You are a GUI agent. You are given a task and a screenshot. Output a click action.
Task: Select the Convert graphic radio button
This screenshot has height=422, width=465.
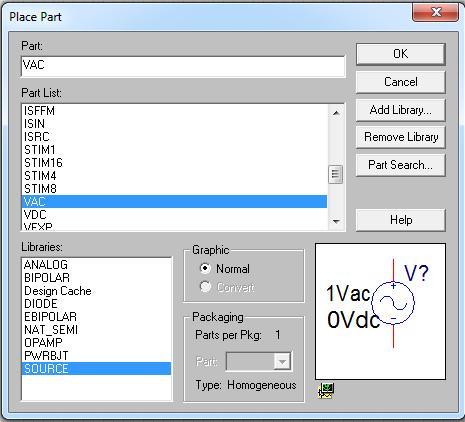pos(205,287)
